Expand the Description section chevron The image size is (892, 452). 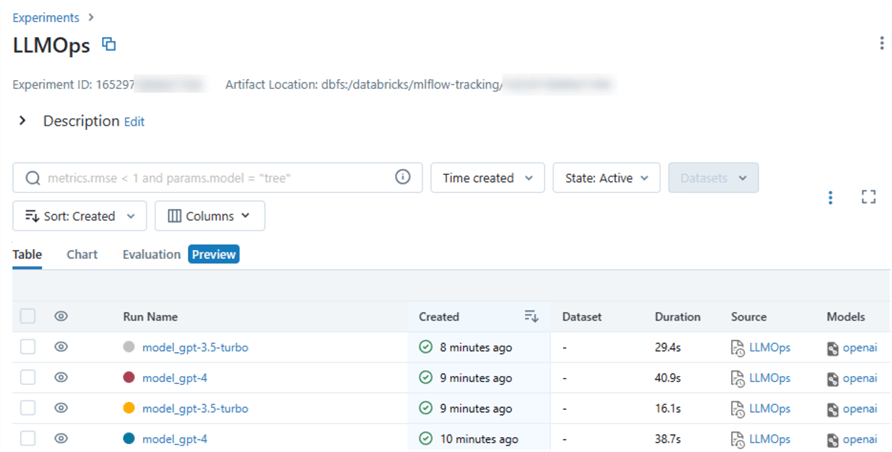point(22,121)
